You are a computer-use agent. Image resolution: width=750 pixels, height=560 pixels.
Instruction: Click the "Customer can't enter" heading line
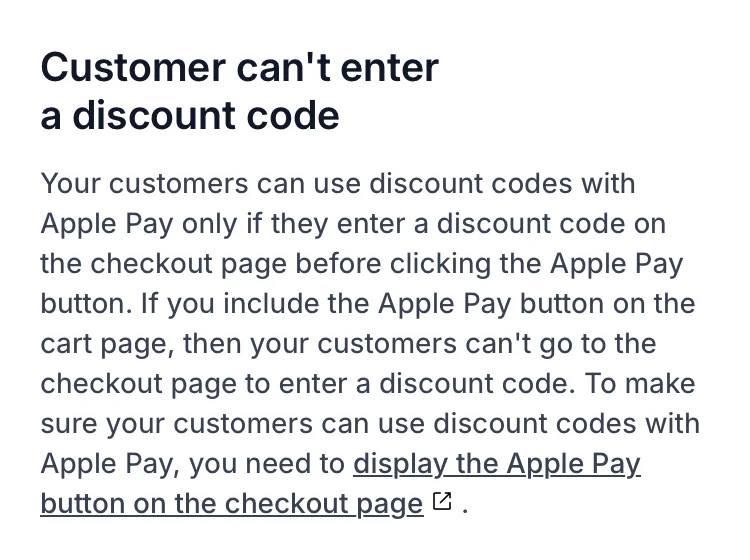(x=239, y=68)
